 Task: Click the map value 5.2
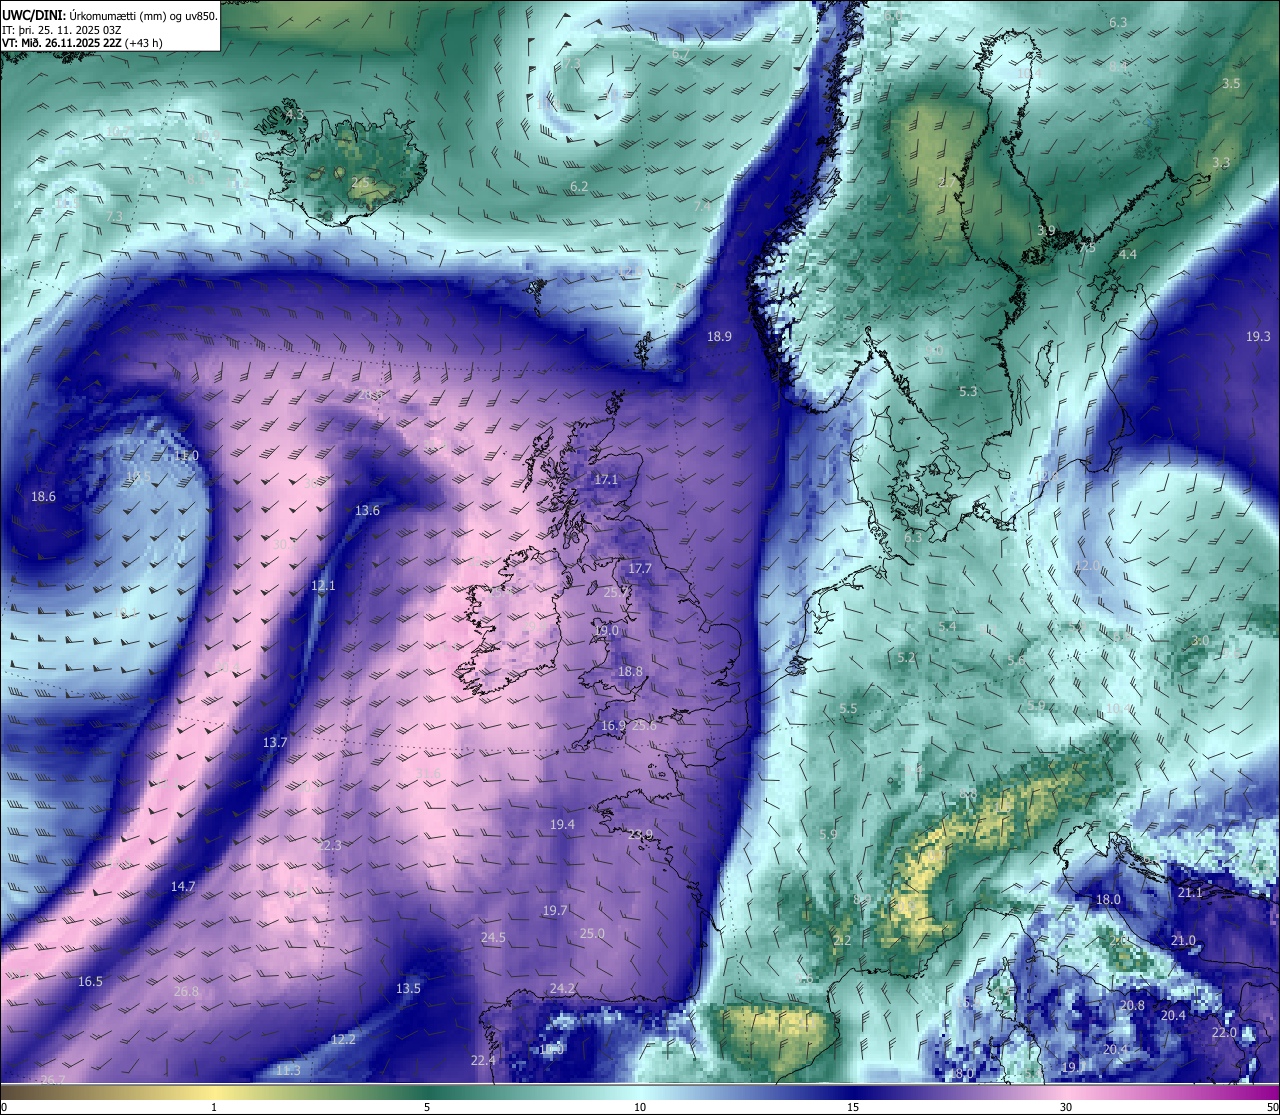click(x=907, y=658)
